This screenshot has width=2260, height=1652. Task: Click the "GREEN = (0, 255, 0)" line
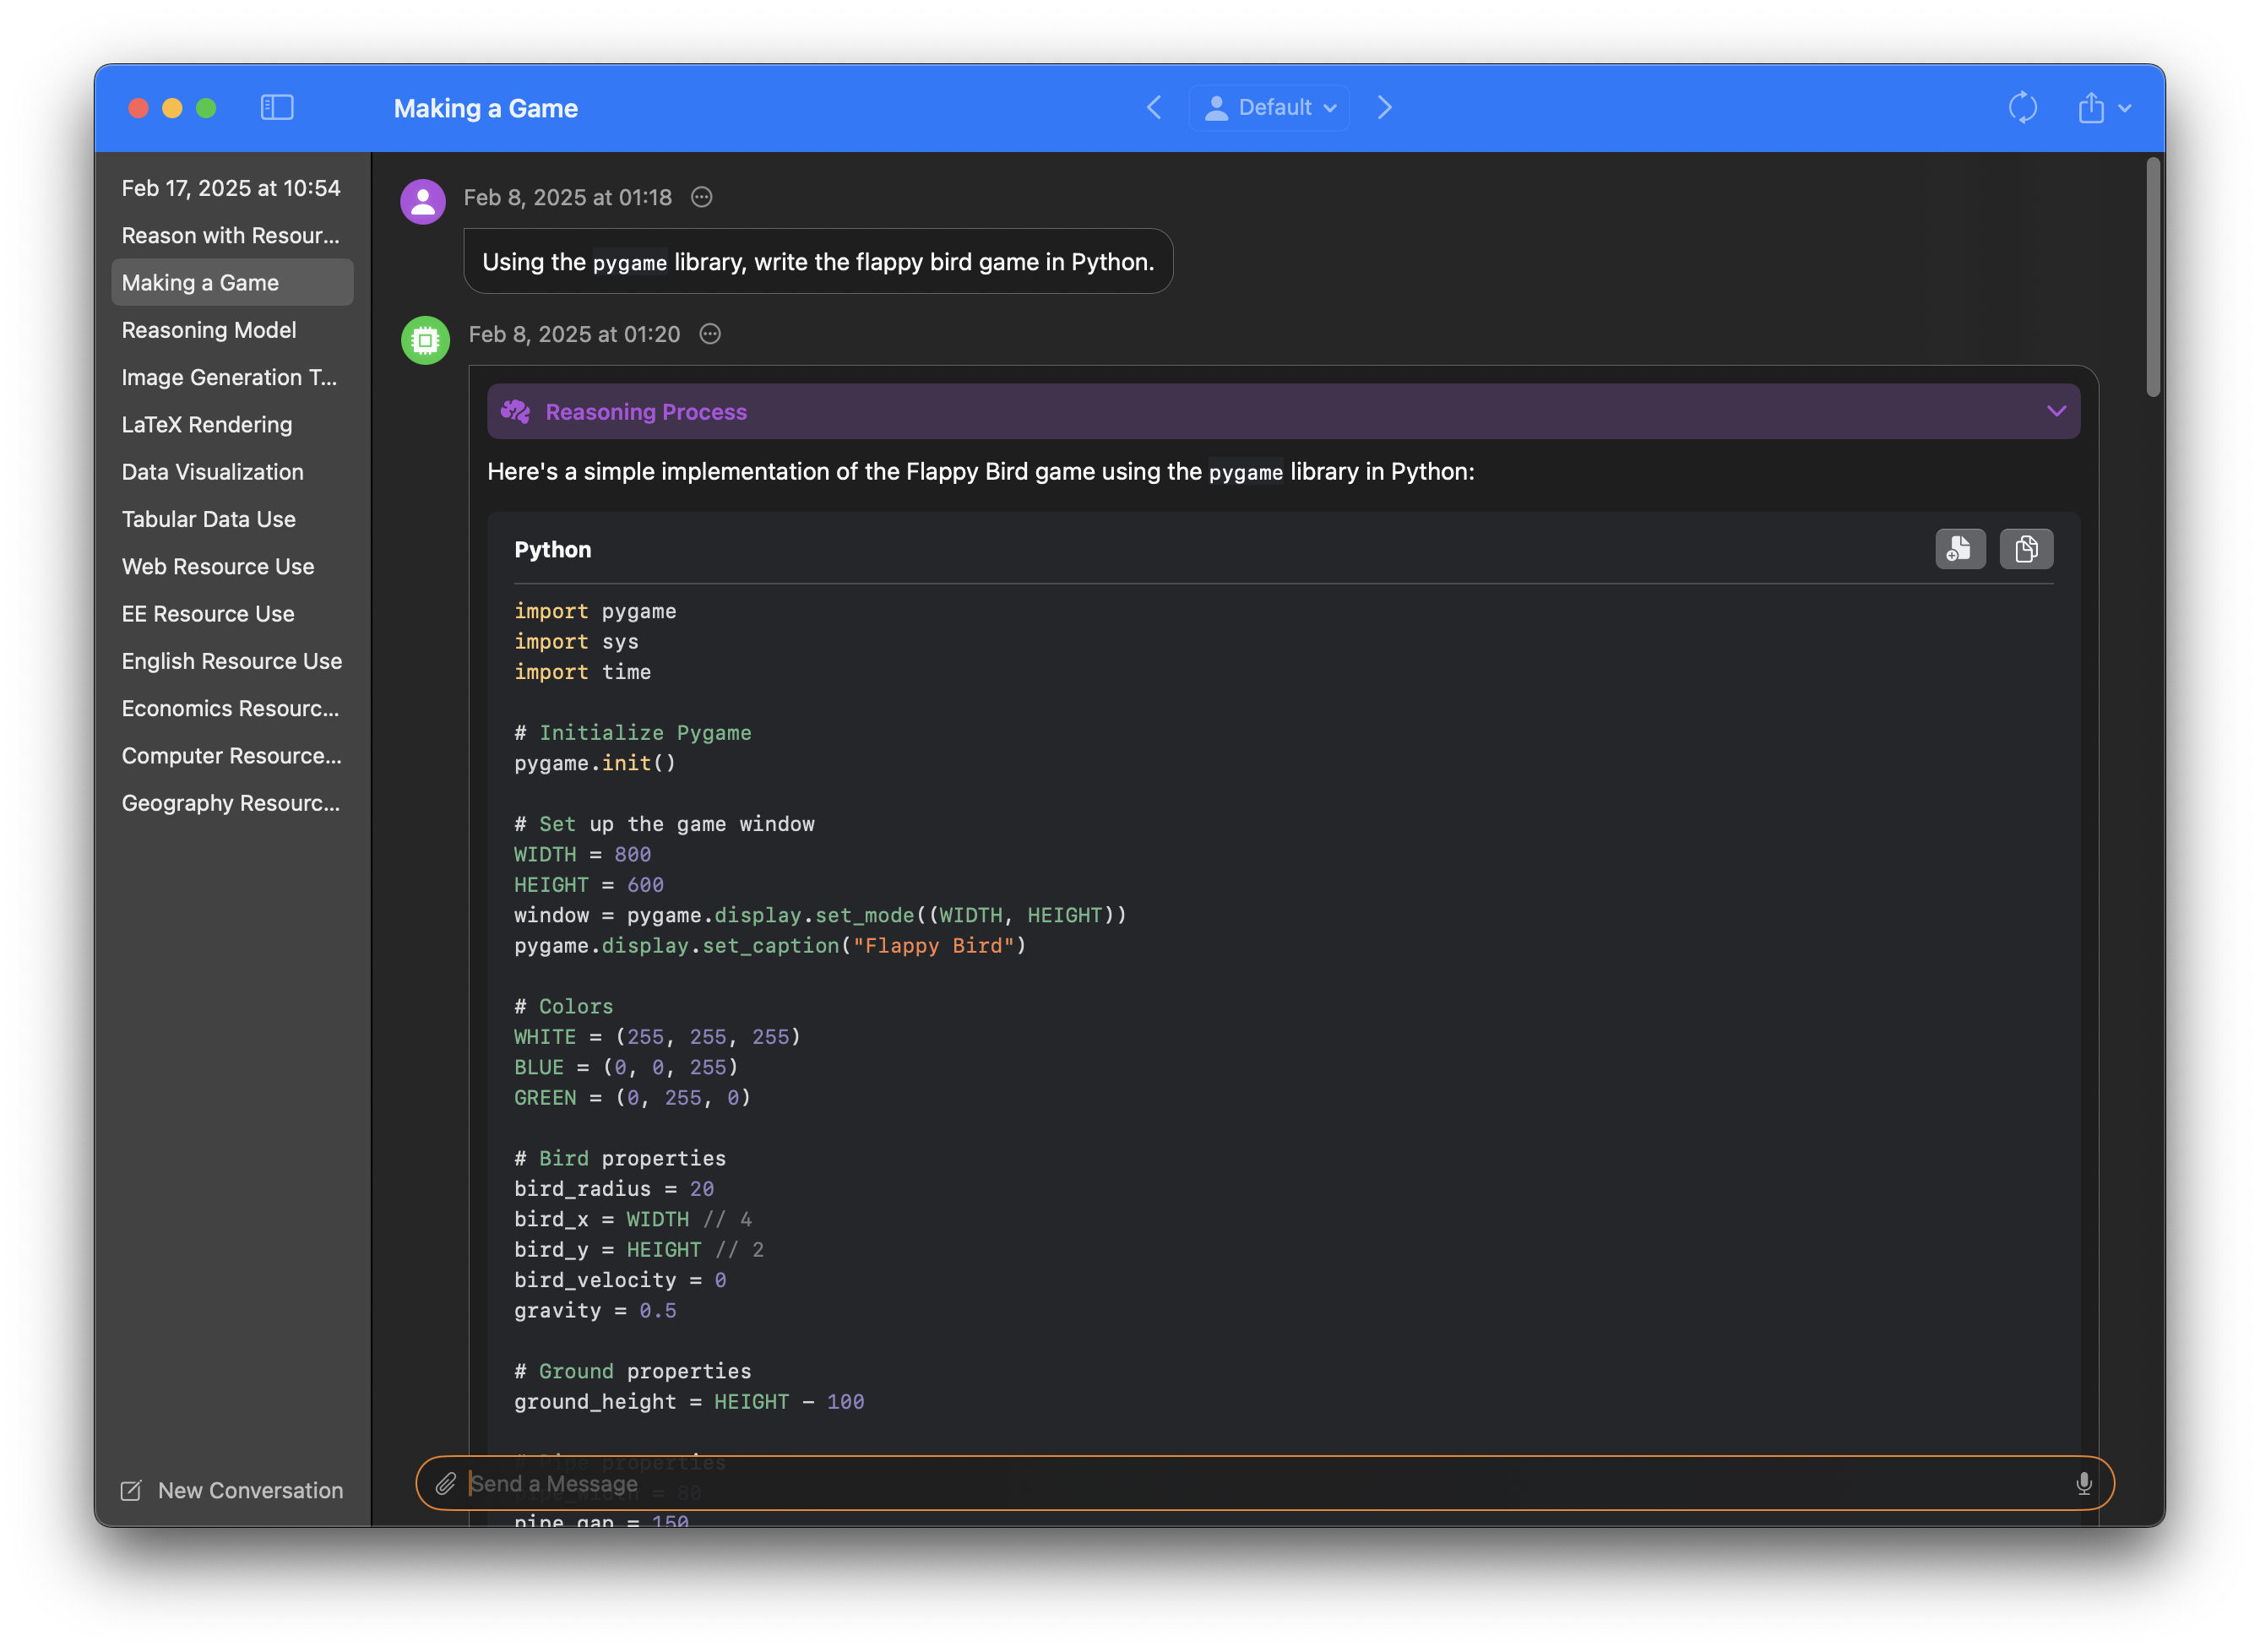[632, 1097]
